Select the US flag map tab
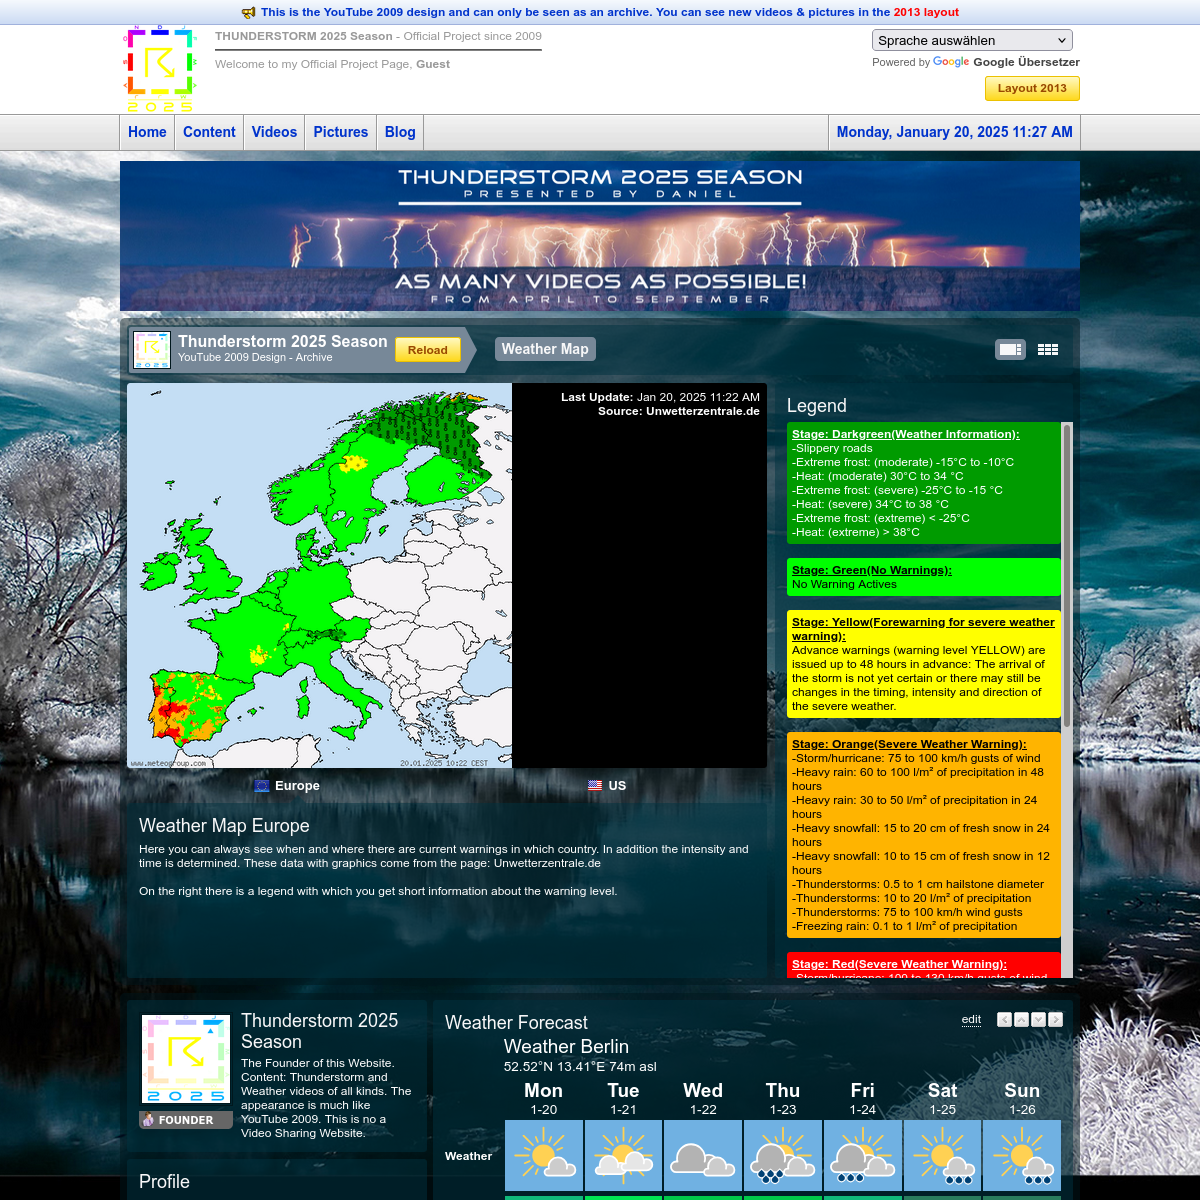The width and height of the screenshot is (1200, 1200). (607, 786)
